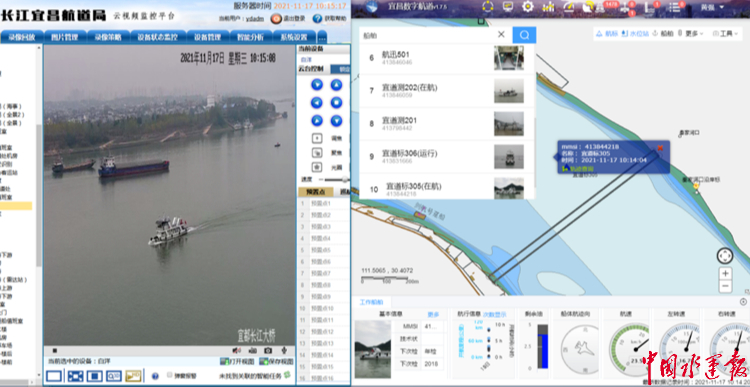Open the user account dropdown in header
The height and width of the screenshot is (387, 750).
pyautogui.click(x=712, y=7)
